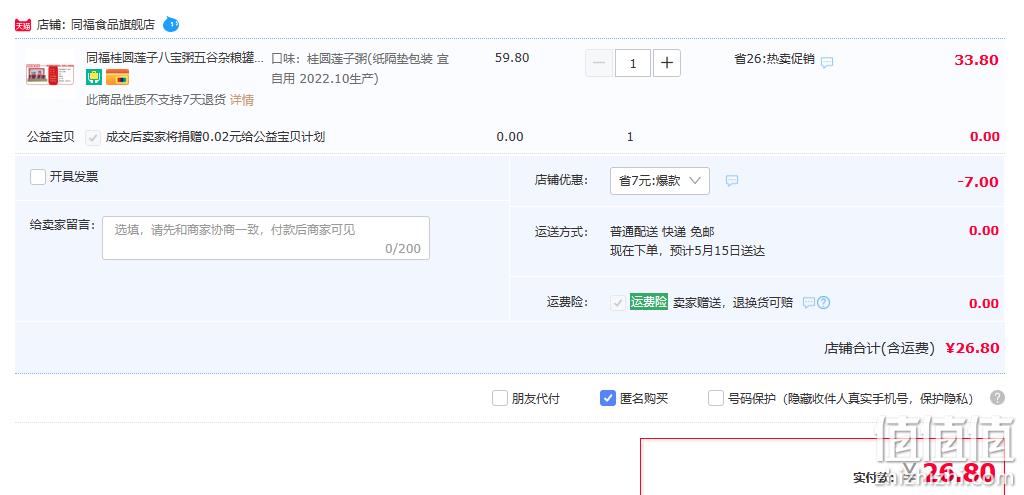
Task: Click the green service badge icon under product title
Action: point(94,77)
